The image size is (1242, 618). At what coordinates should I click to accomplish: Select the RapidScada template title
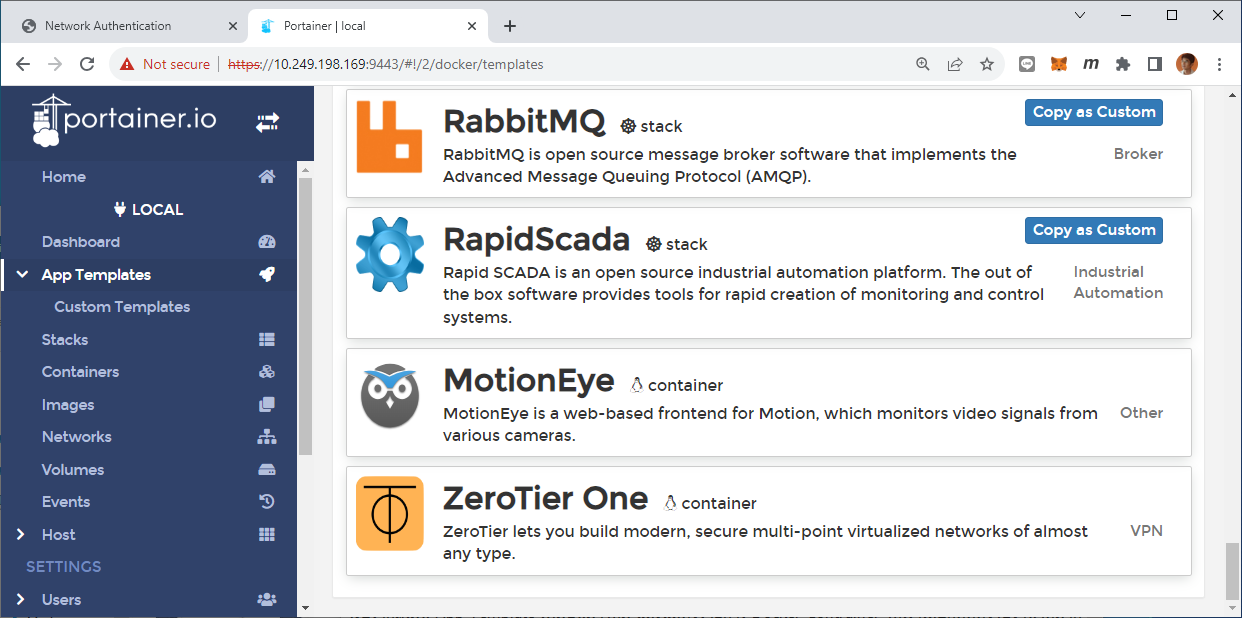(536, 240)
